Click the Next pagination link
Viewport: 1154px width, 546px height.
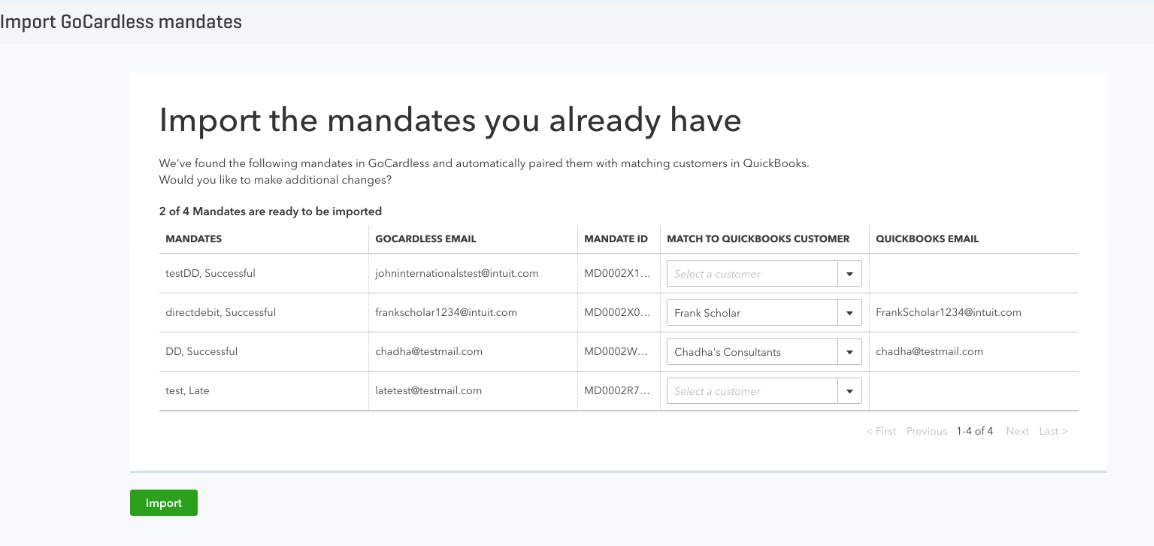pos(1017,431)
